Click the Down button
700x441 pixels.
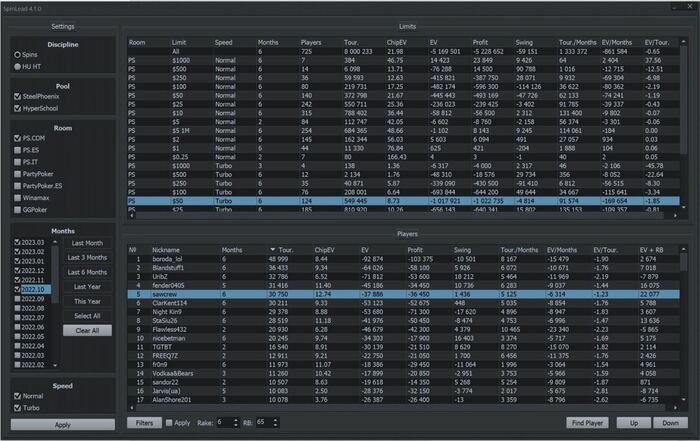click(670, 423)
